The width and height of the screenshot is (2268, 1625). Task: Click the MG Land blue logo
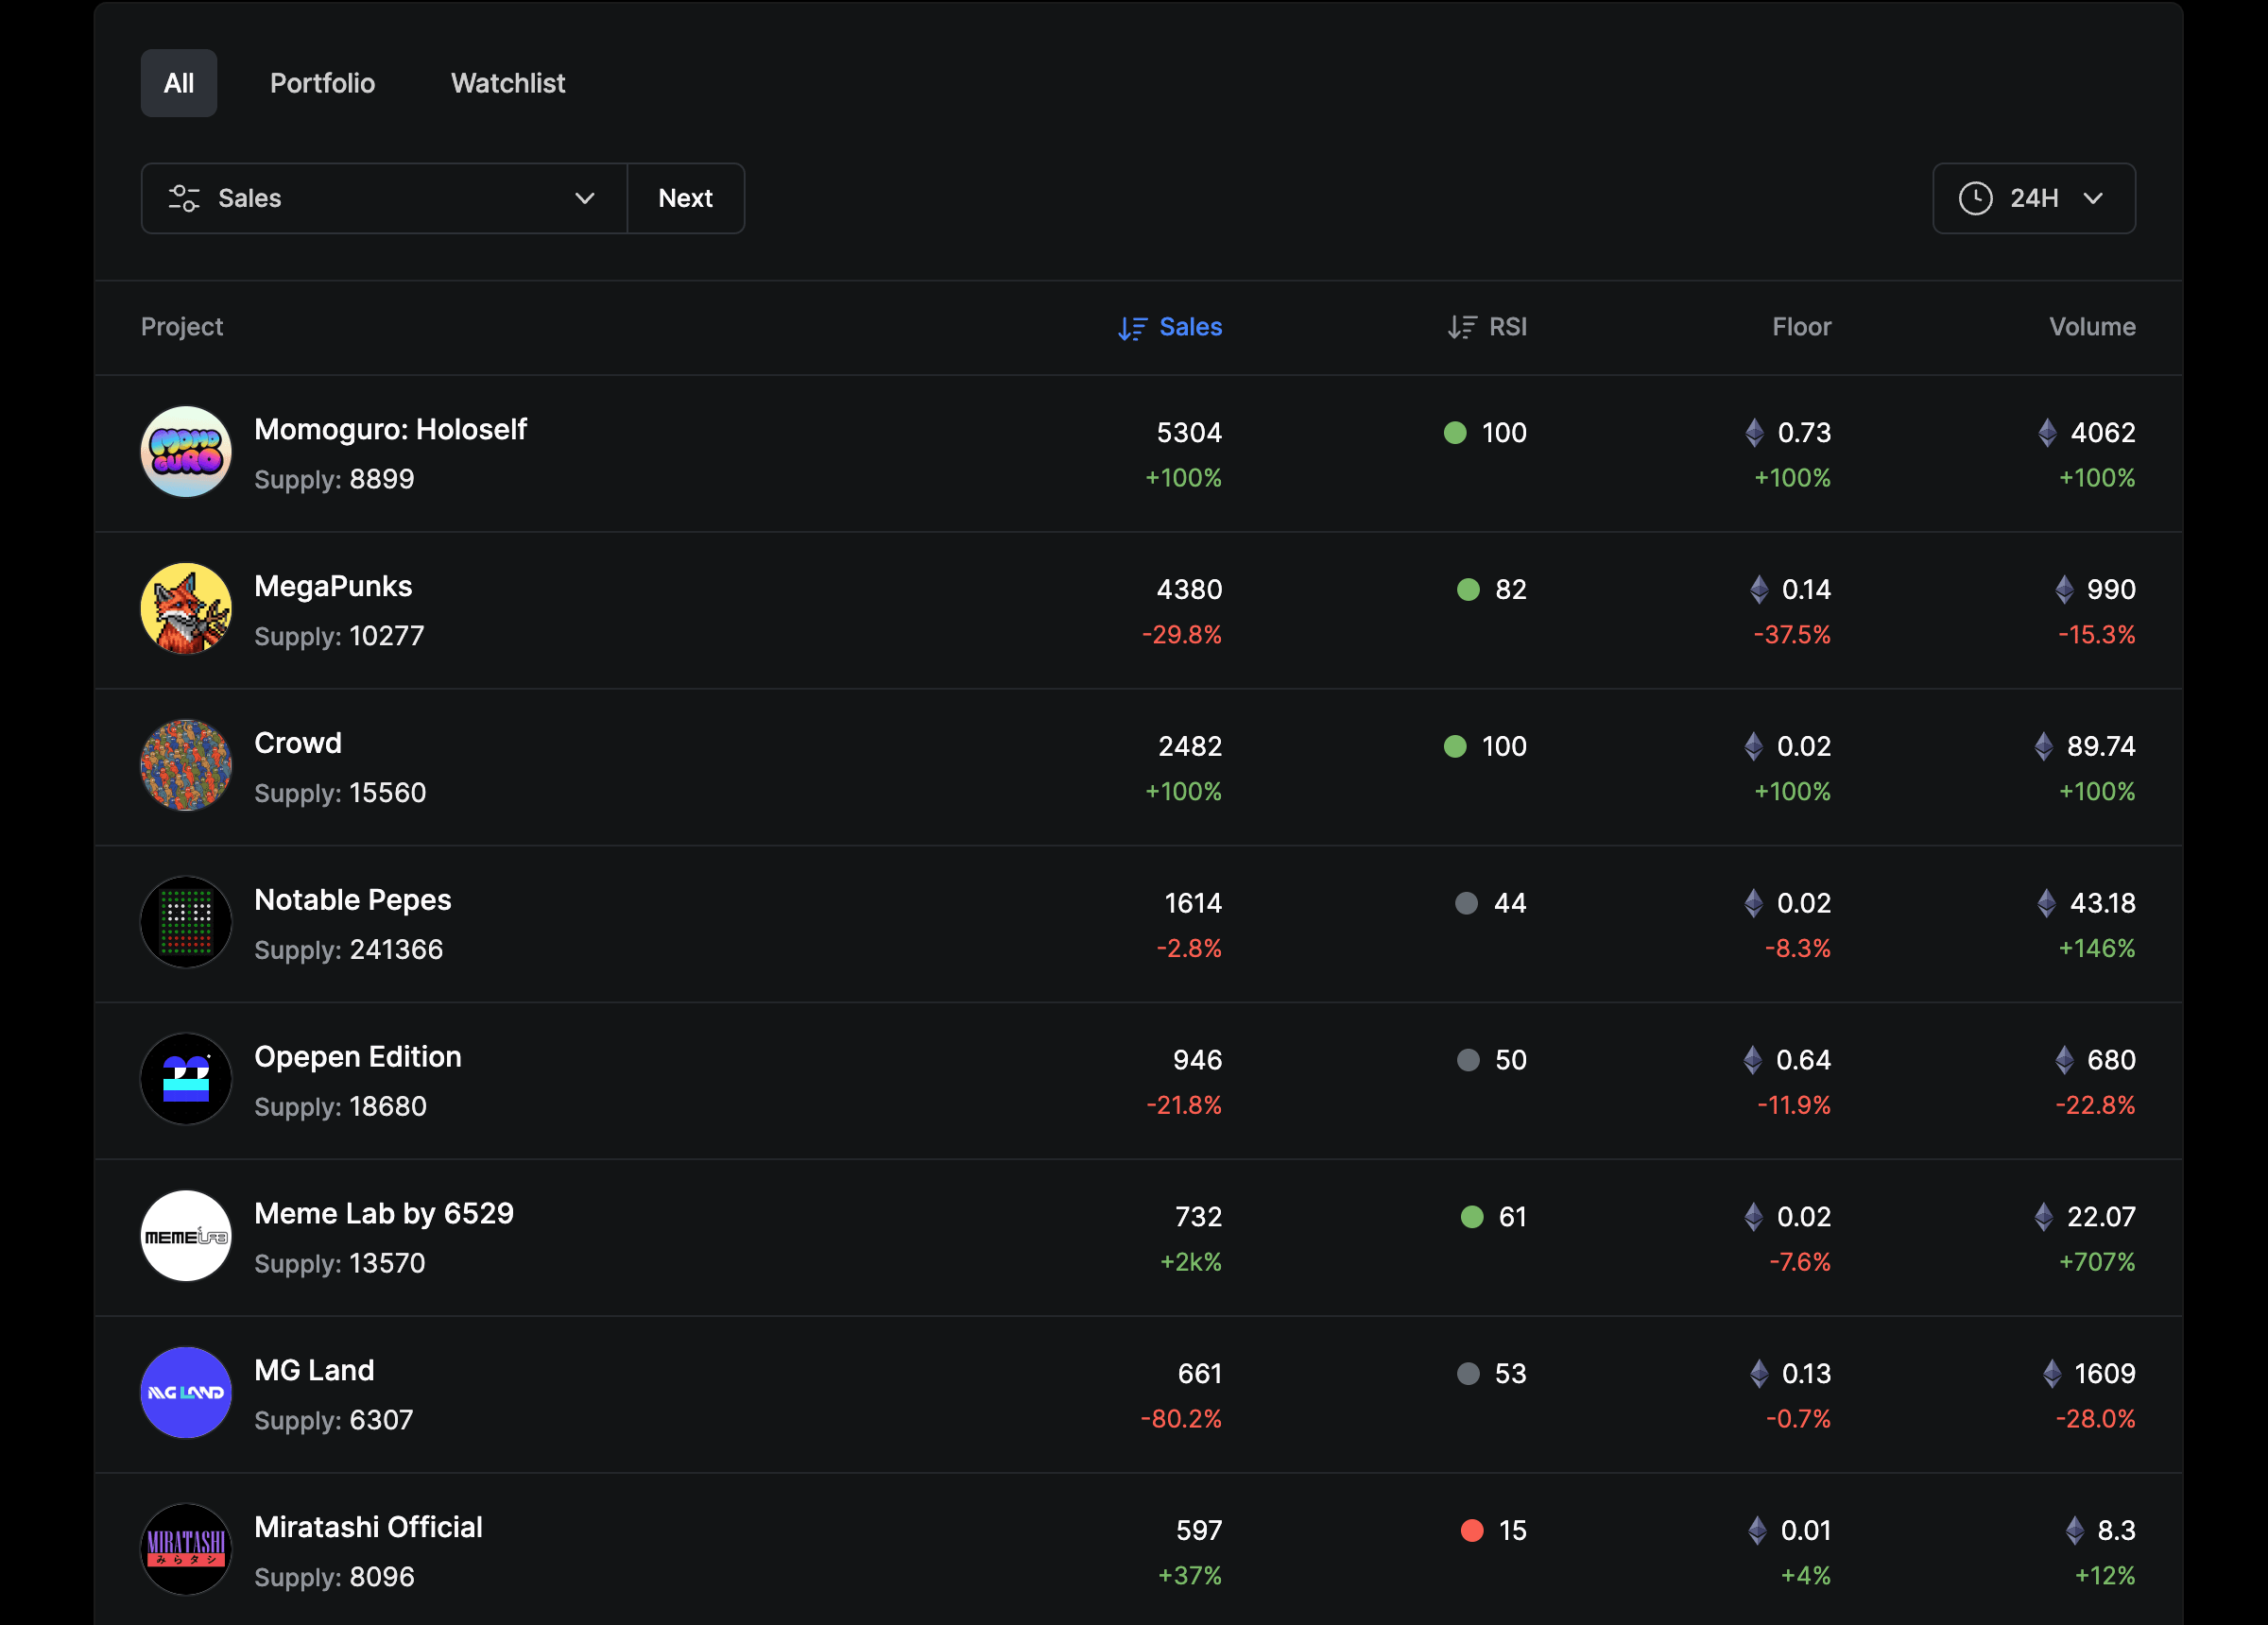tap(186, 1393)
